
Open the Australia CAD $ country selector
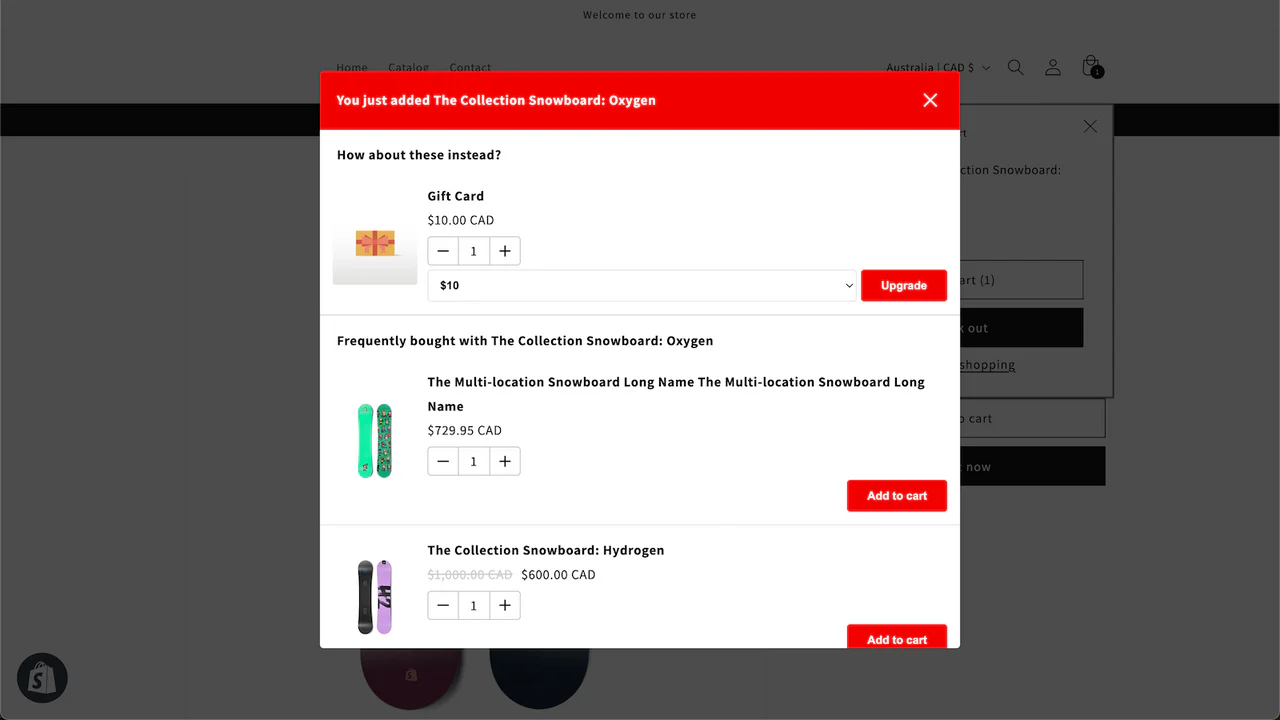click(x=937, y=67)
